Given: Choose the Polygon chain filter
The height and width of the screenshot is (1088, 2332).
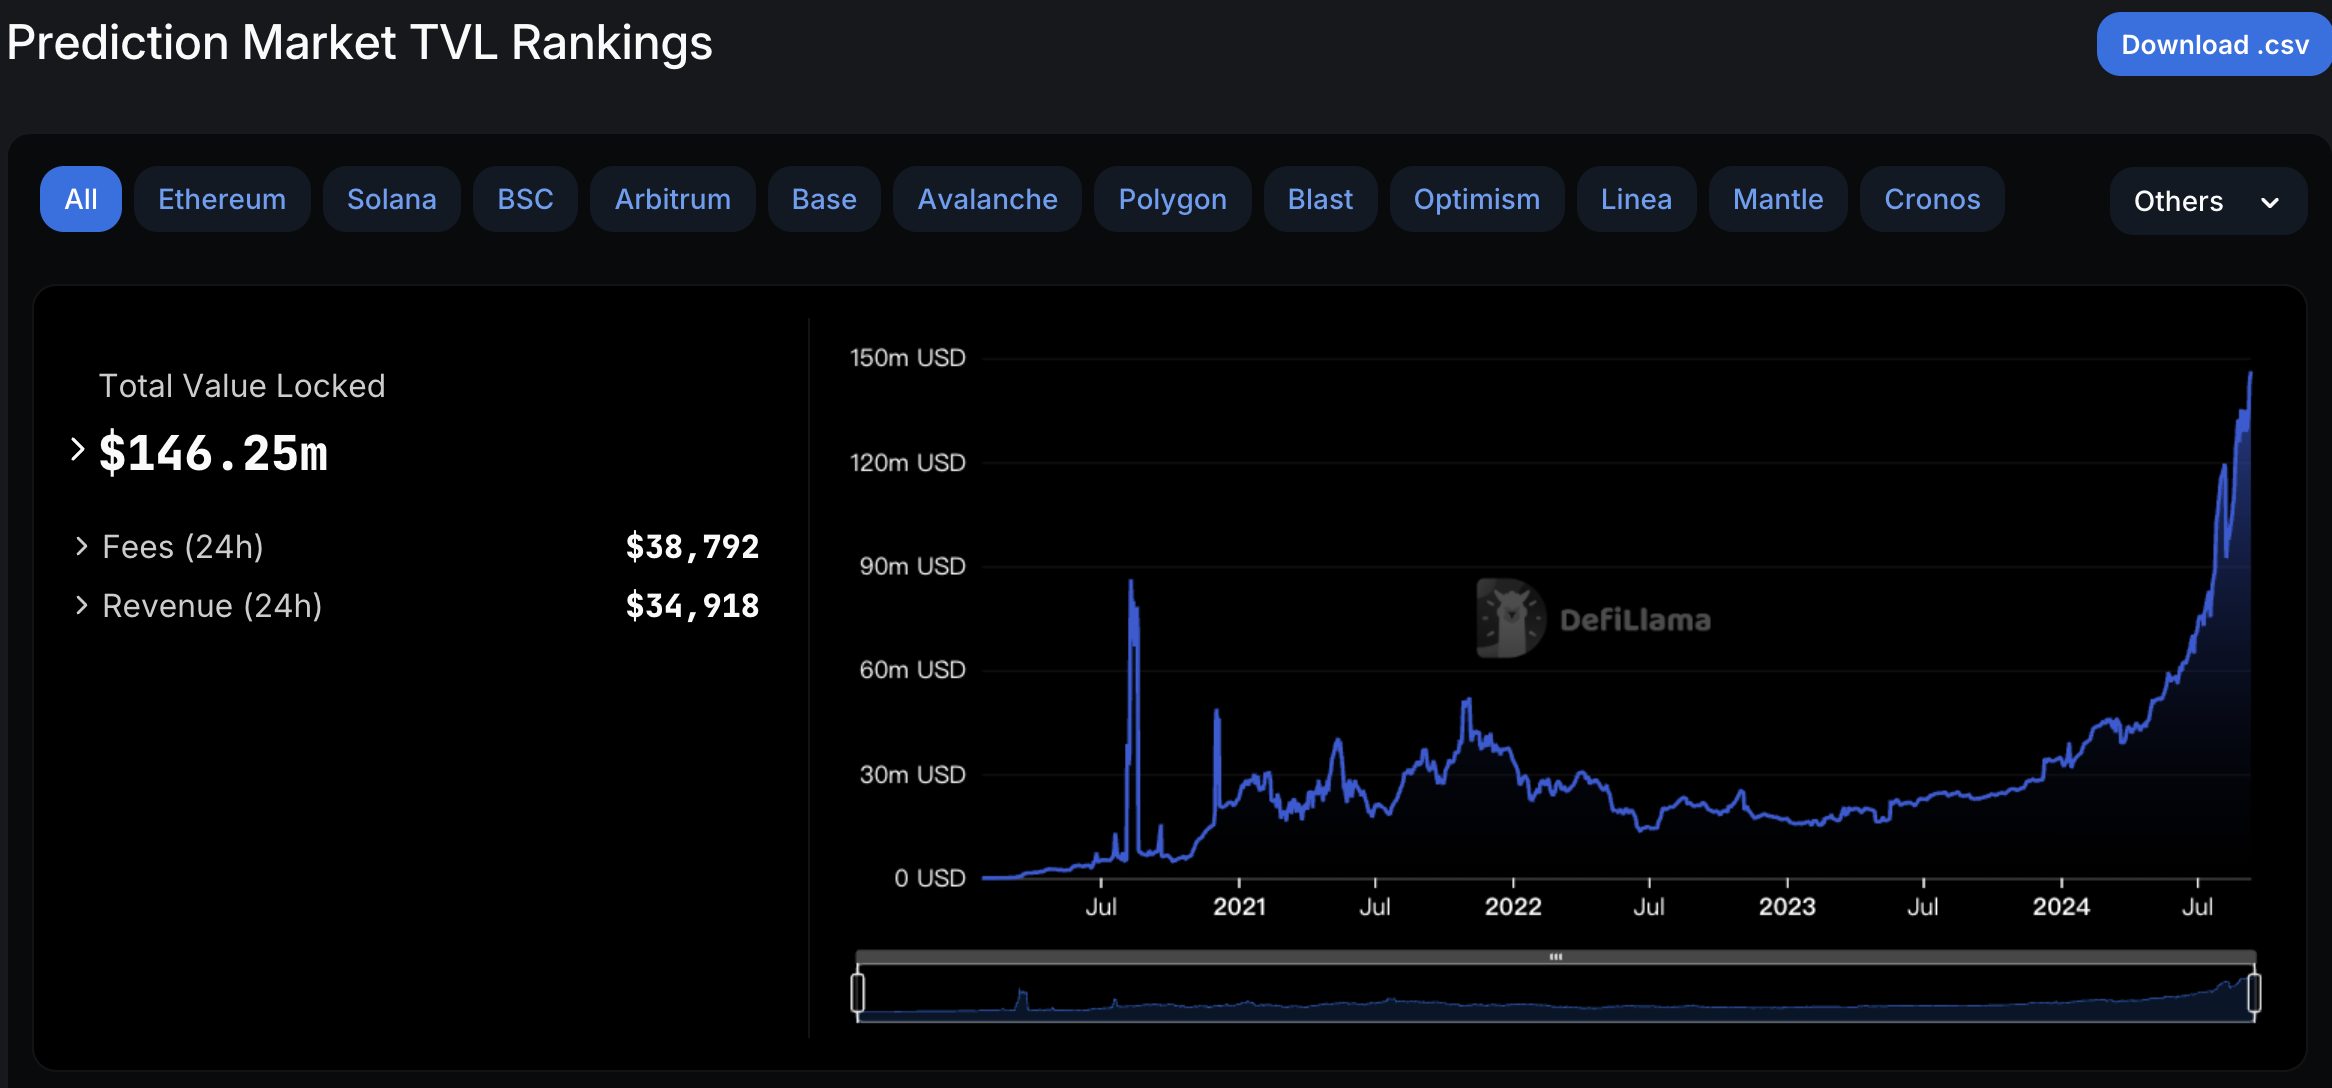Looking at the screenshot, I should [1172, 199].
